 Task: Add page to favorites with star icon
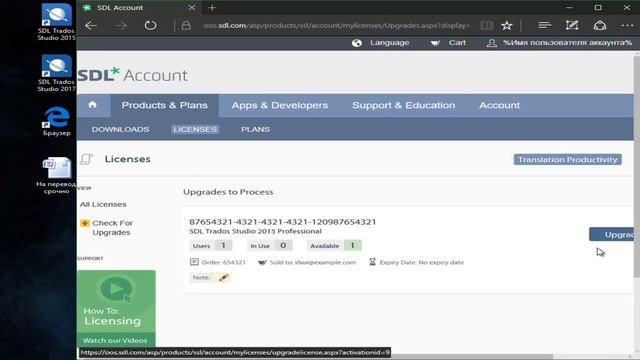(507, 25)
